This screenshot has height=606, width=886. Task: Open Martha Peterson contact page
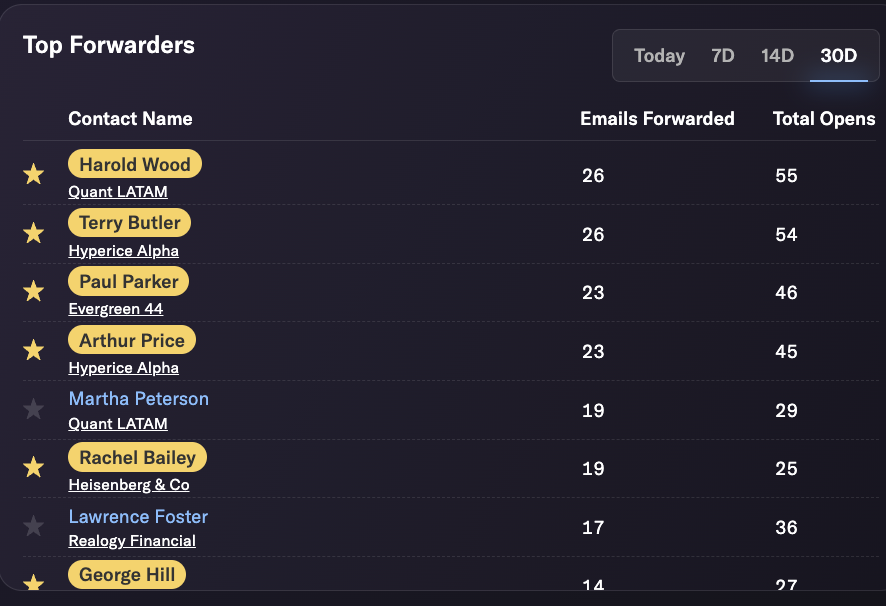138,399
